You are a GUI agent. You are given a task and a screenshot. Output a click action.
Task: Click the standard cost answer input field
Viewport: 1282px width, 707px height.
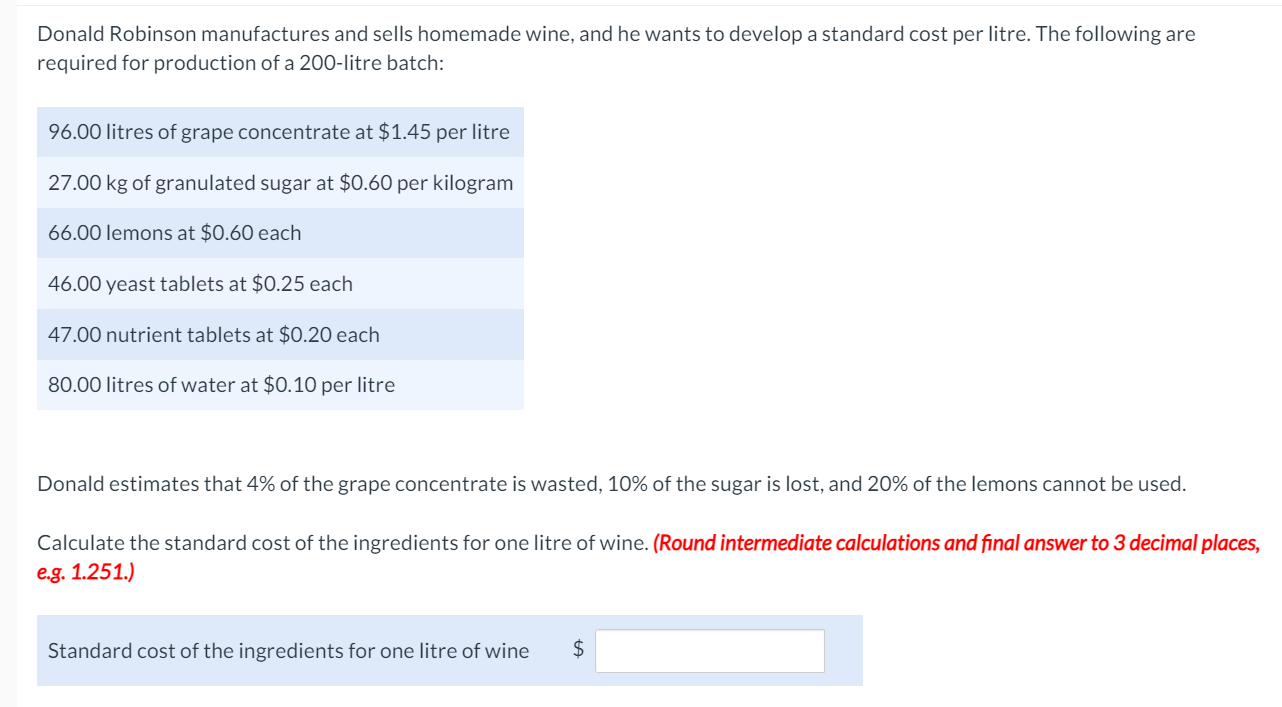click(710, 651)
